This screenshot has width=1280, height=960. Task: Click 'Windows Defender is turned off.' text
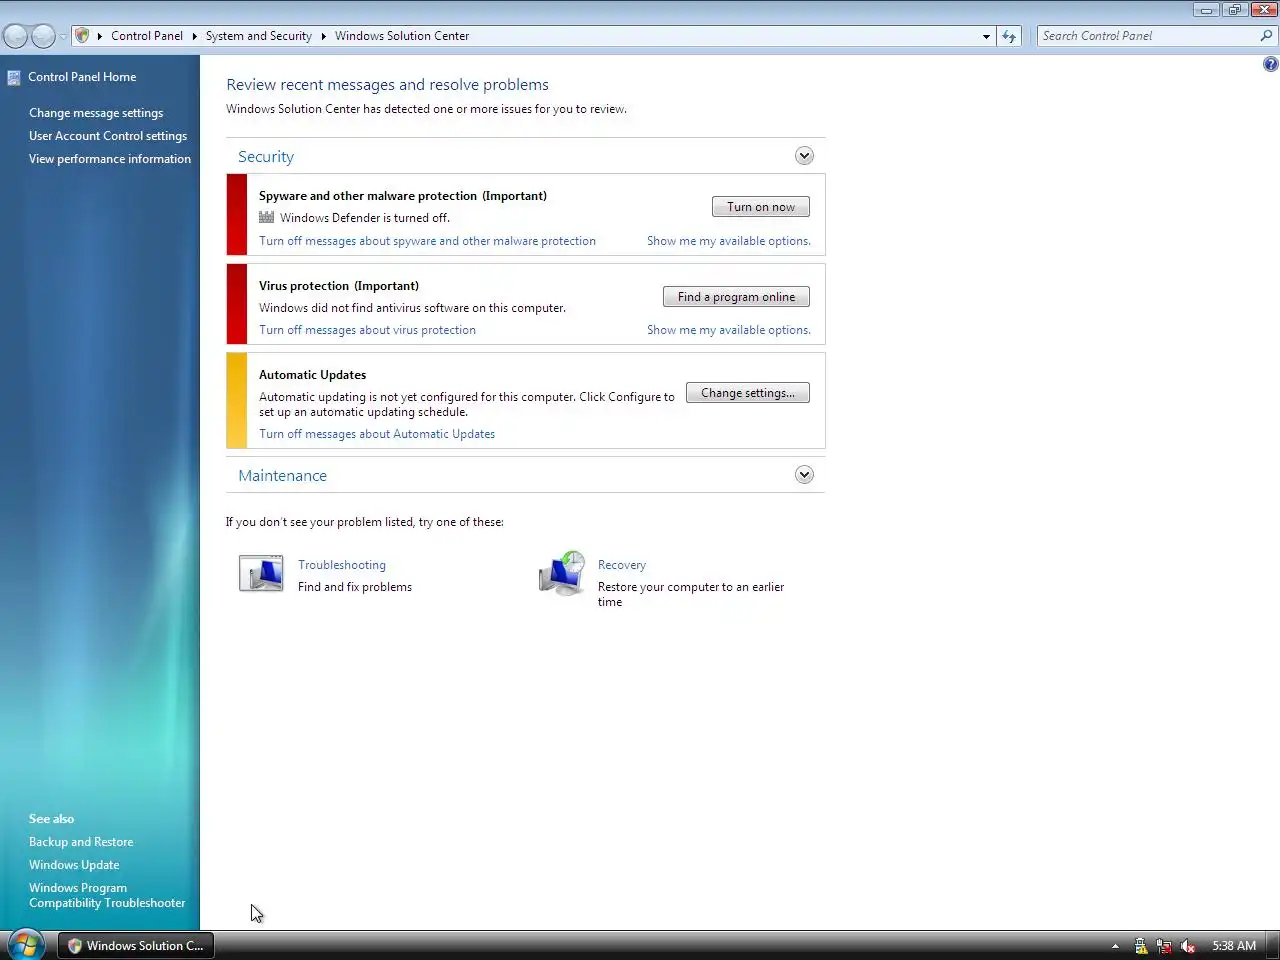pos(365,218)
